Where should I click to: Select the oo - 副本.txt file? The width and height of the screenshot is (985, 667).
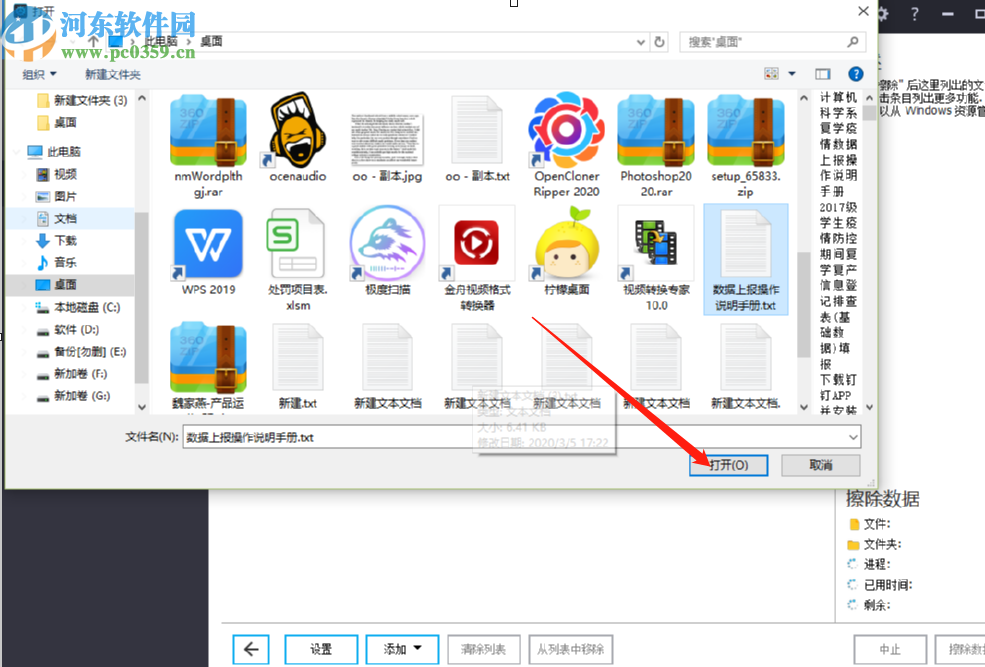477,138
